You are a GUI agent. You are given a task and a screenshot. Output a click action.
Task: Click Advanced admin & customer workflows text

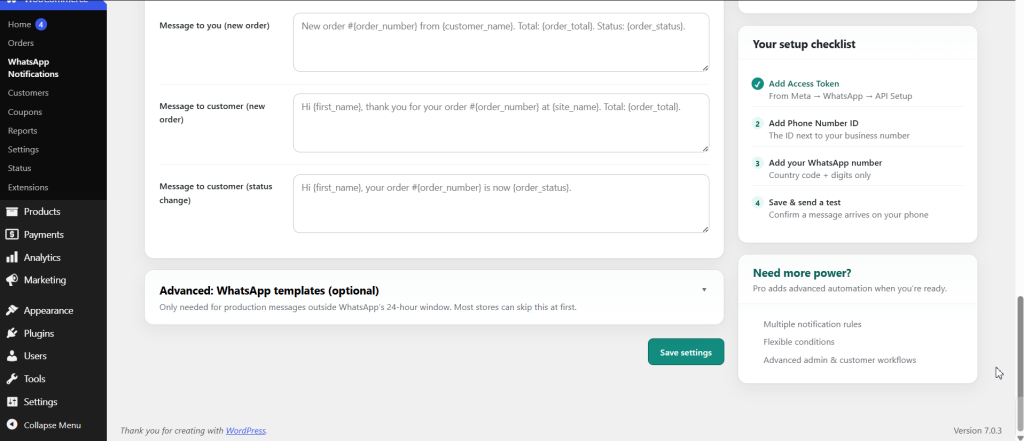tap(839, 360)
